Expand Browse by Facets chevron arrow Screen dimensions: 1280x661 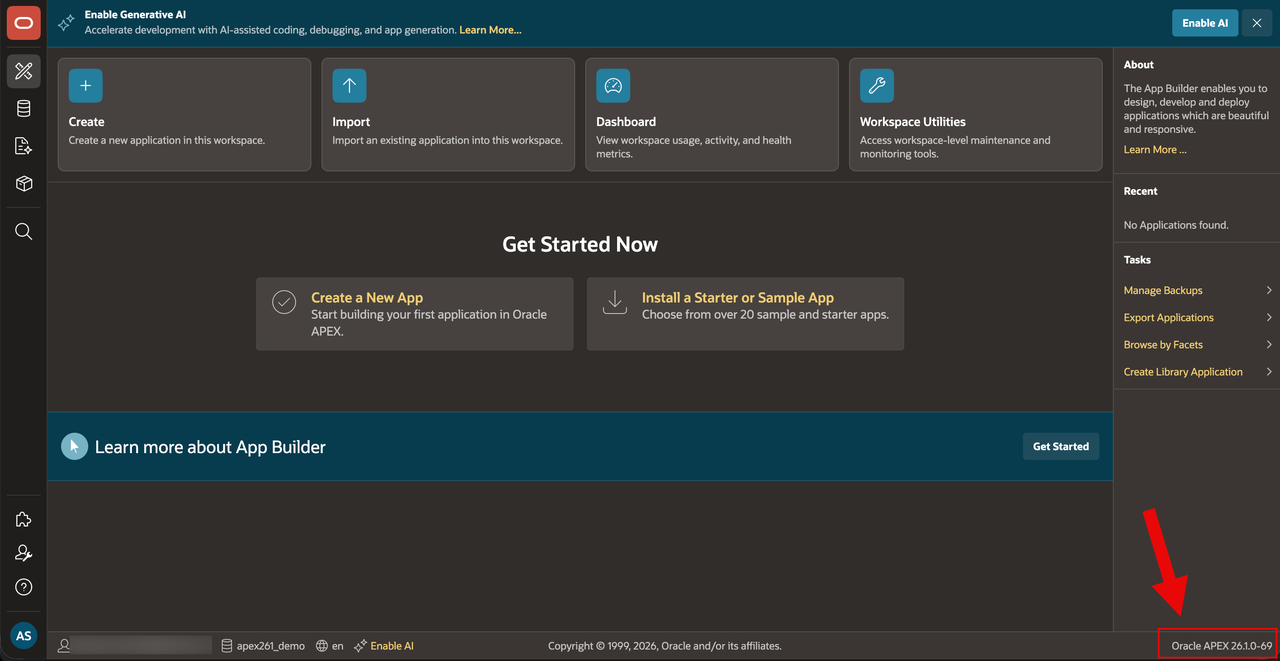tap(1269, 344)
